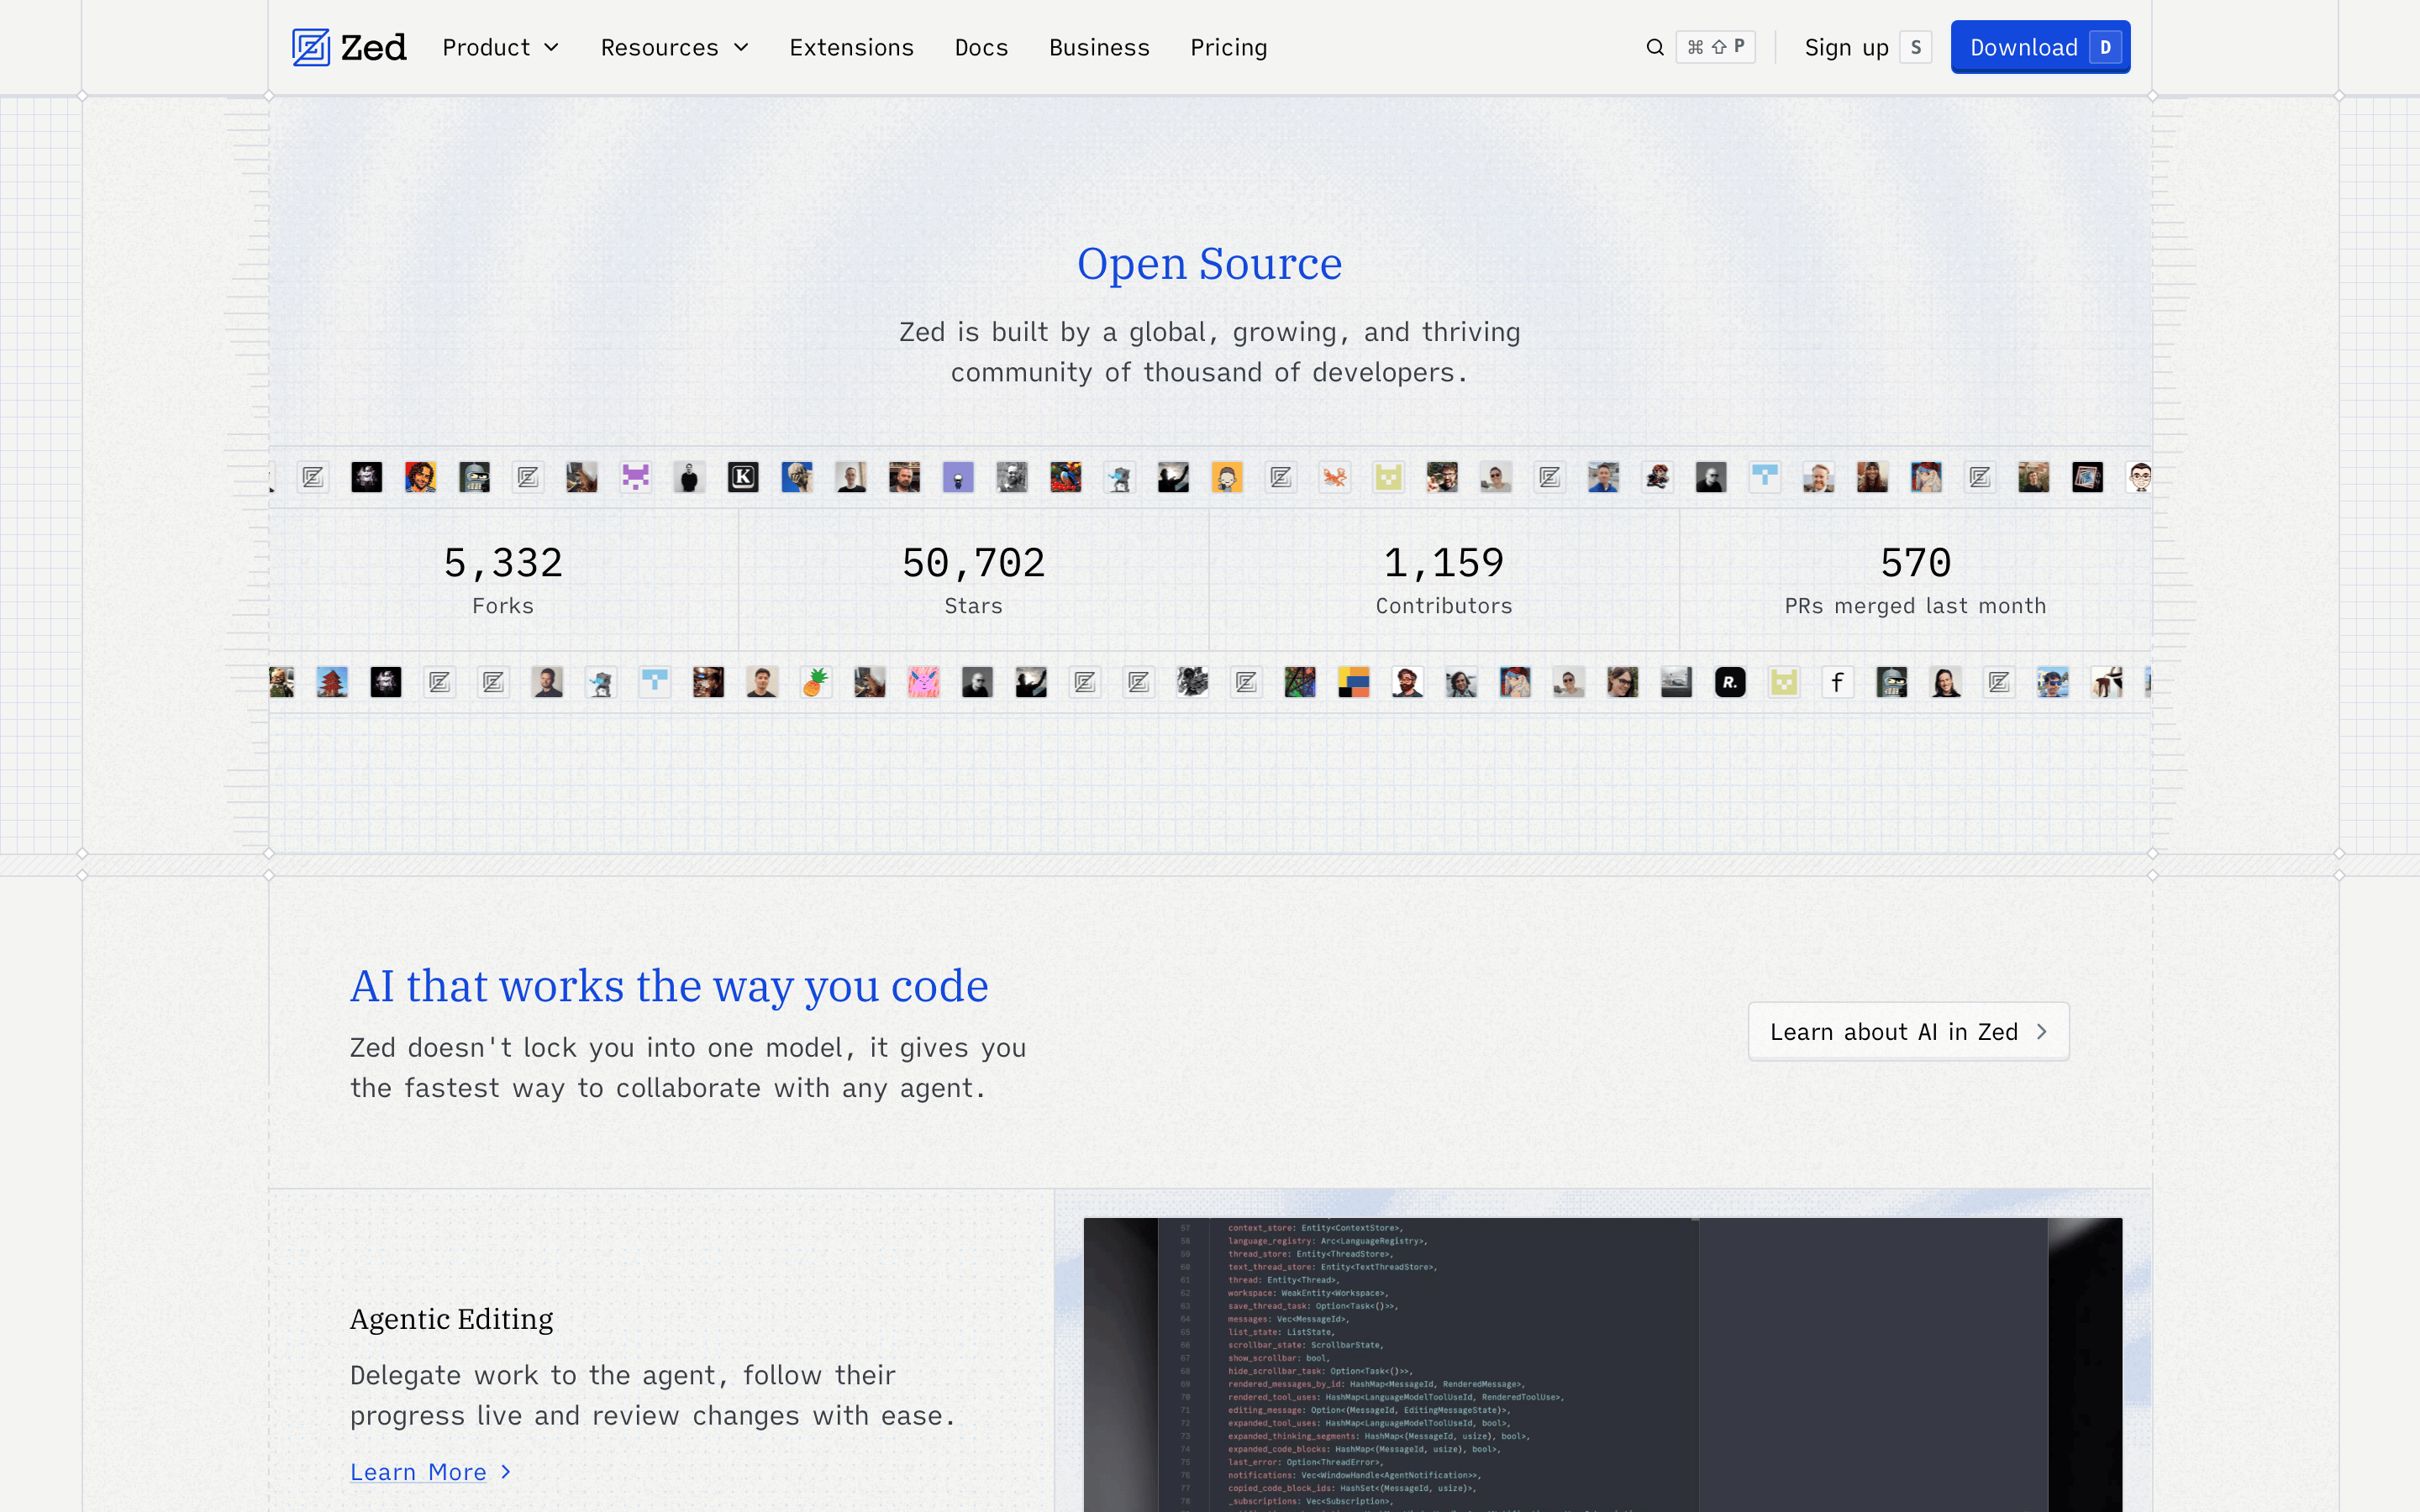The width and height of the screenshot is (2420, 1512).
Task: Open the Extensions nav item
Action: (x=851, y=47)
